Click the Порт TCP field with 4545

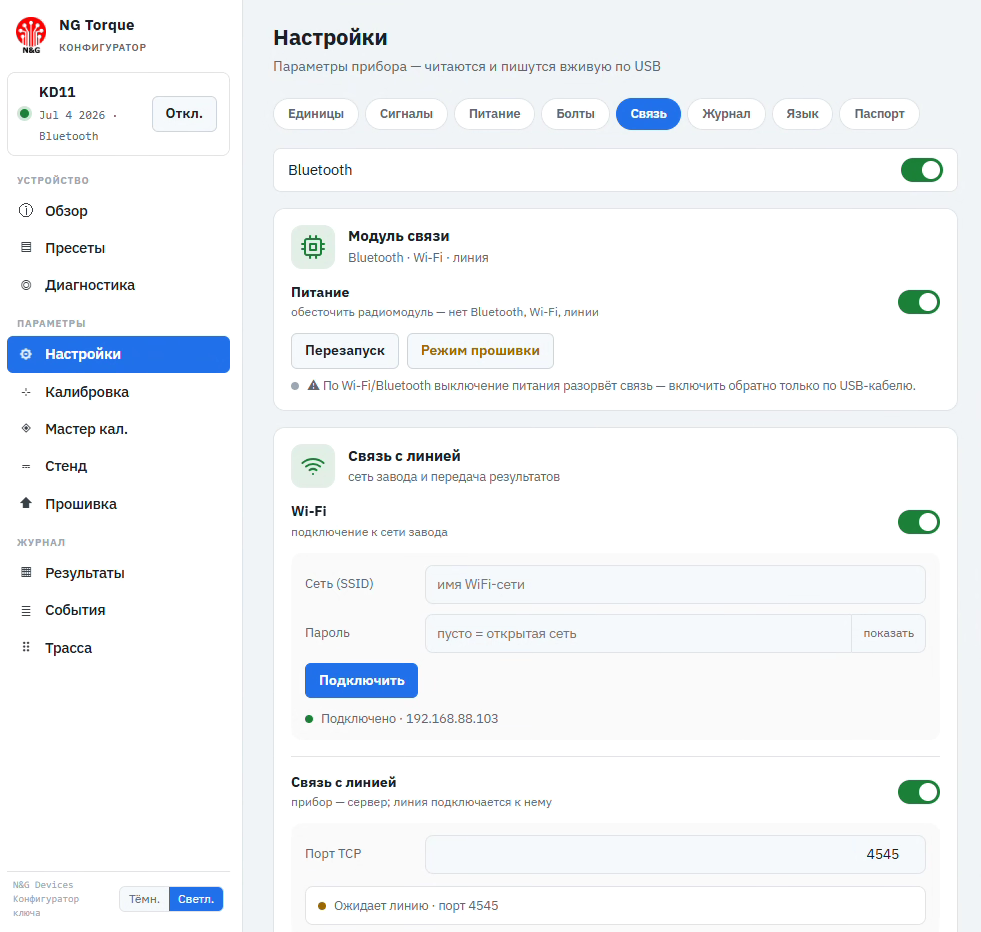675,854
